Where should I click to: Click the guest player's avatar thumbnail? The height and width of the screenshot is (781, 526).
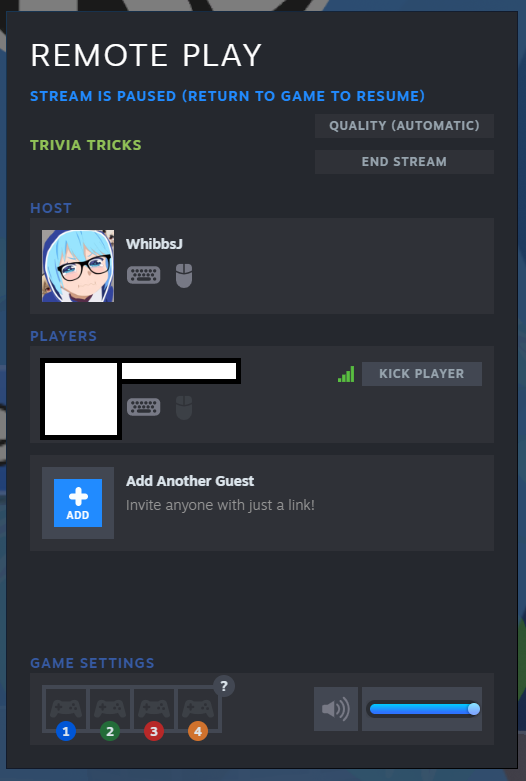pyautogui.click(x=81, y=399)
